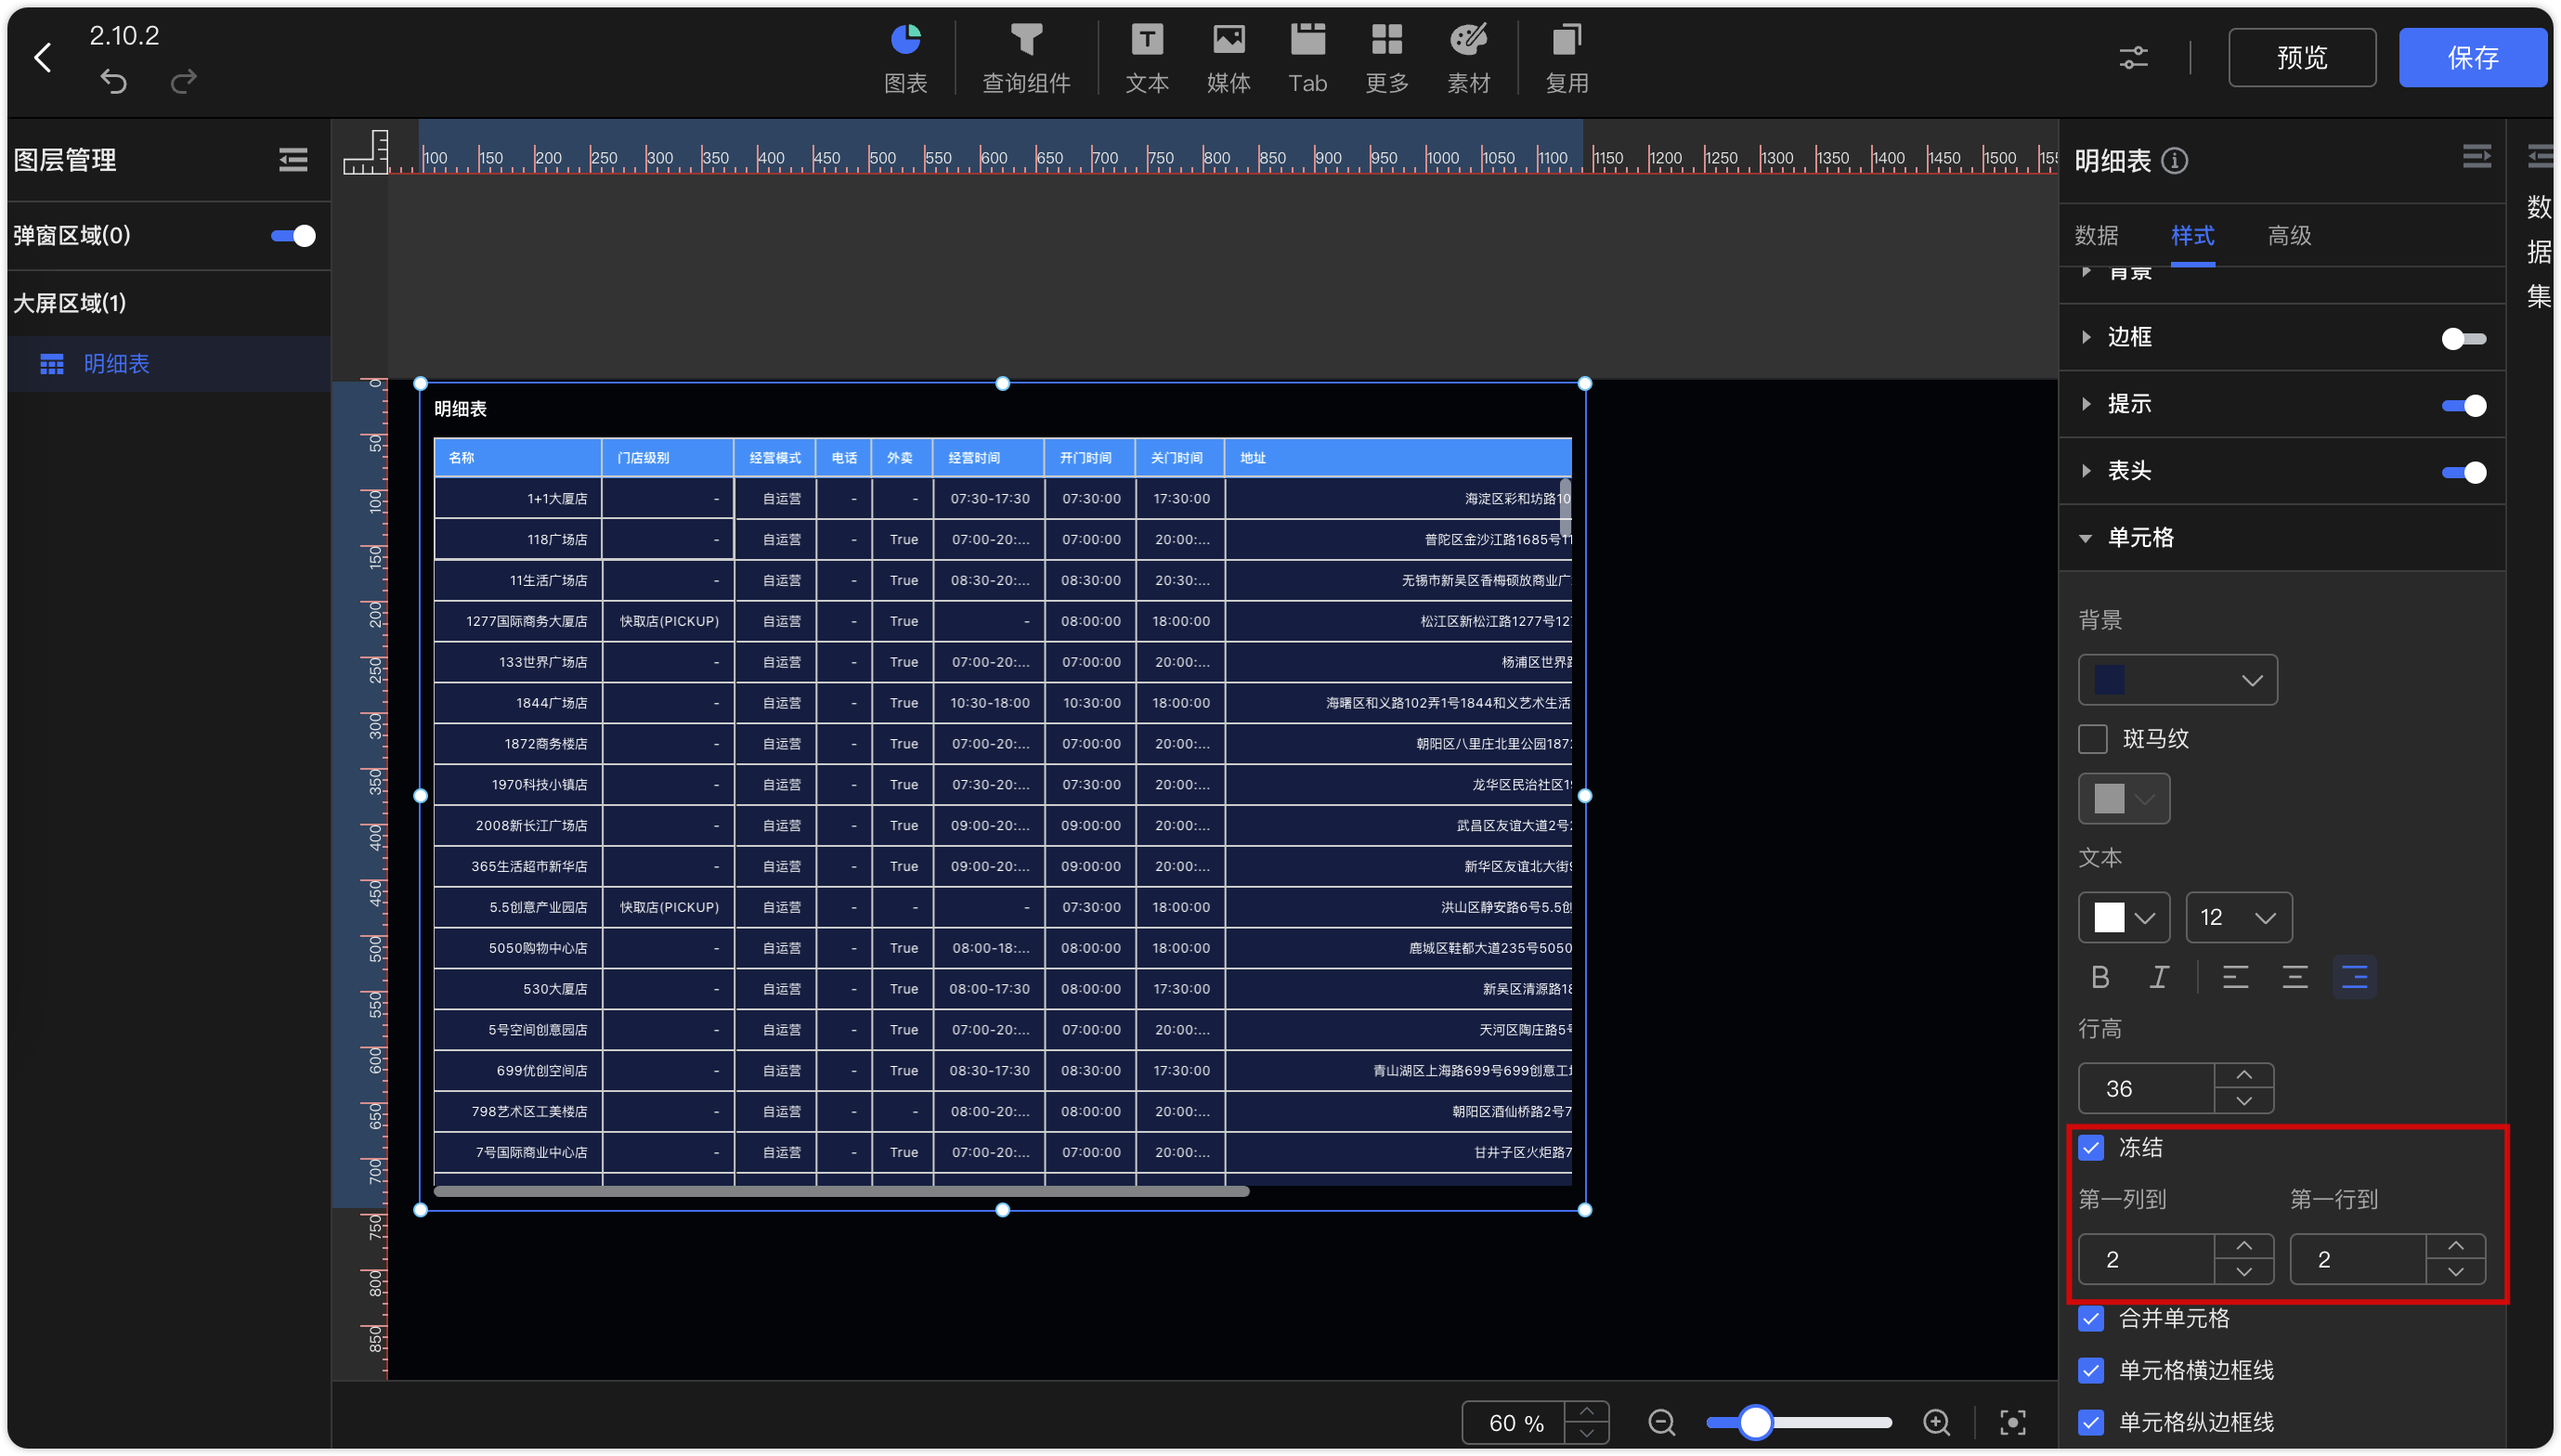Add a 文本 text element
The width and height of the screenshot is (2561, 1456).
pos(1146,58)
